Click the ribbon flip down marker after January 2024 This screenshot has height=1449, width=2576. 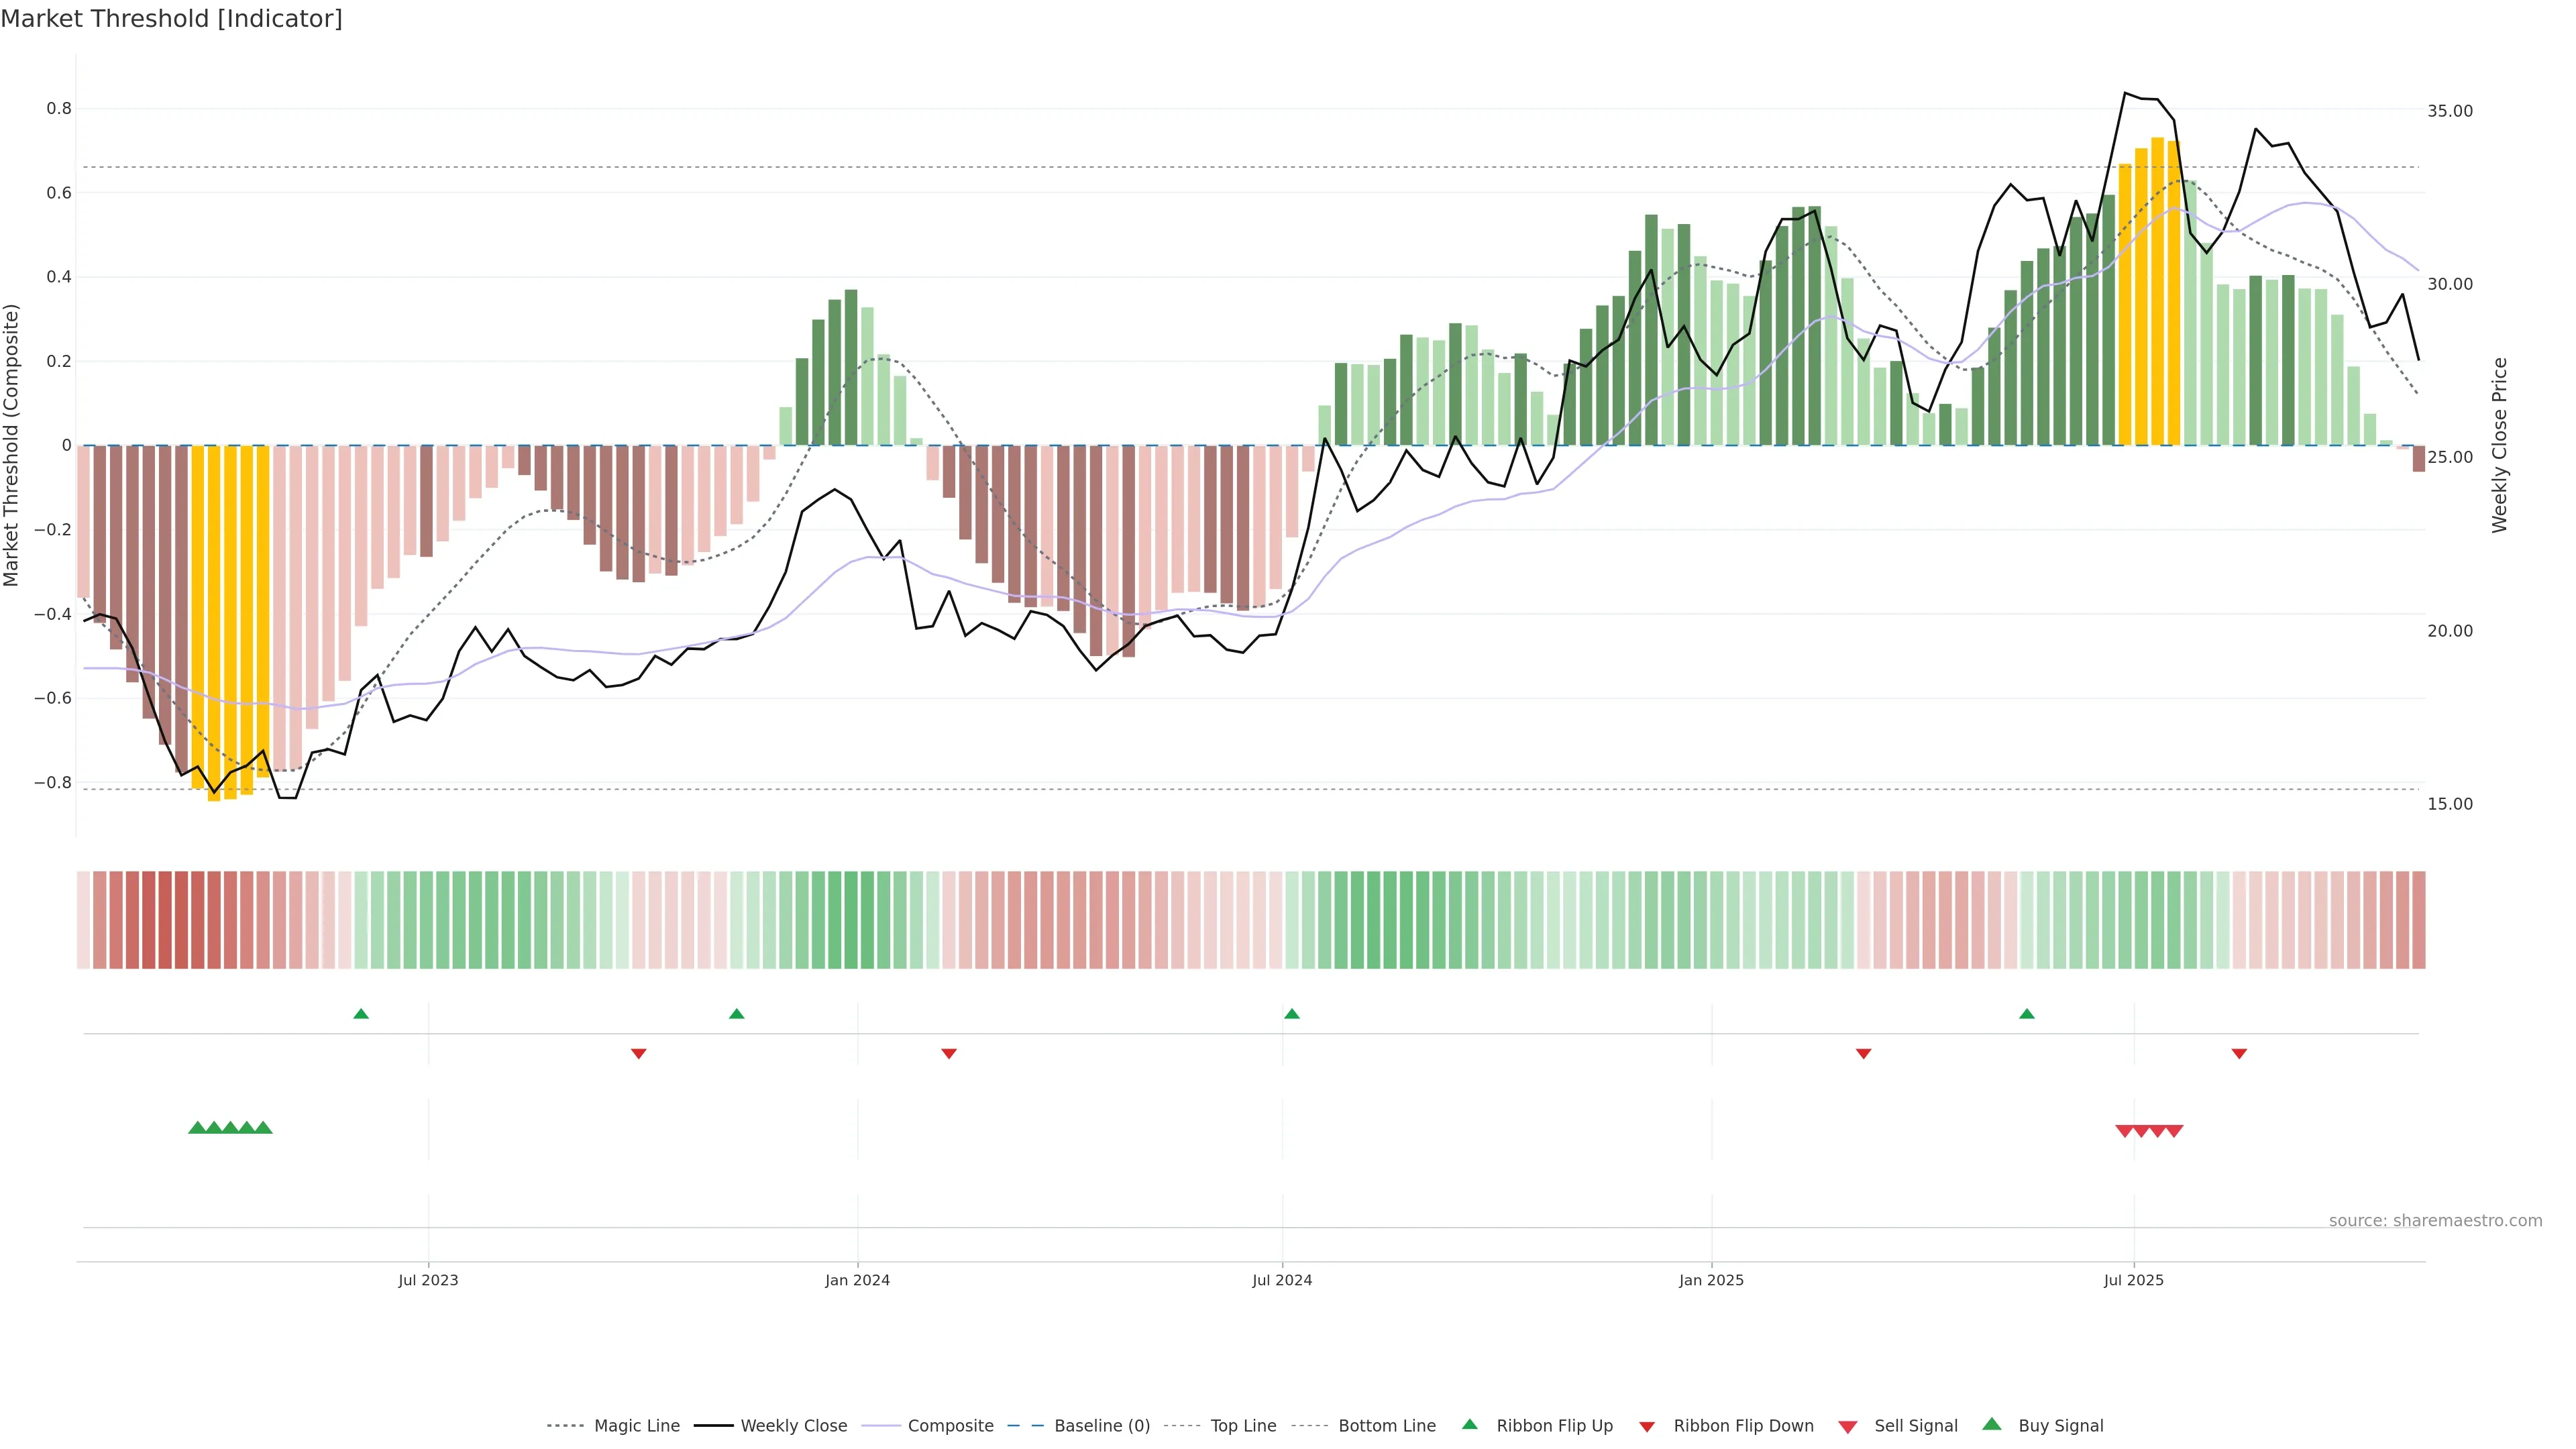point(949,1054)
